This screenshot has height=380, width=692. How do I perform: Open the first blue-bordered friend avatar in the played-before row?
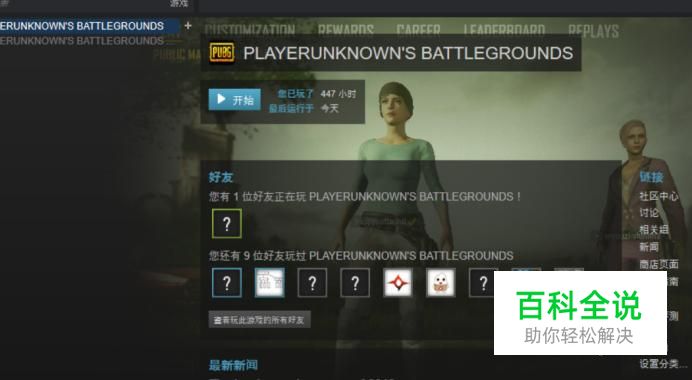(x=227, y=282)
